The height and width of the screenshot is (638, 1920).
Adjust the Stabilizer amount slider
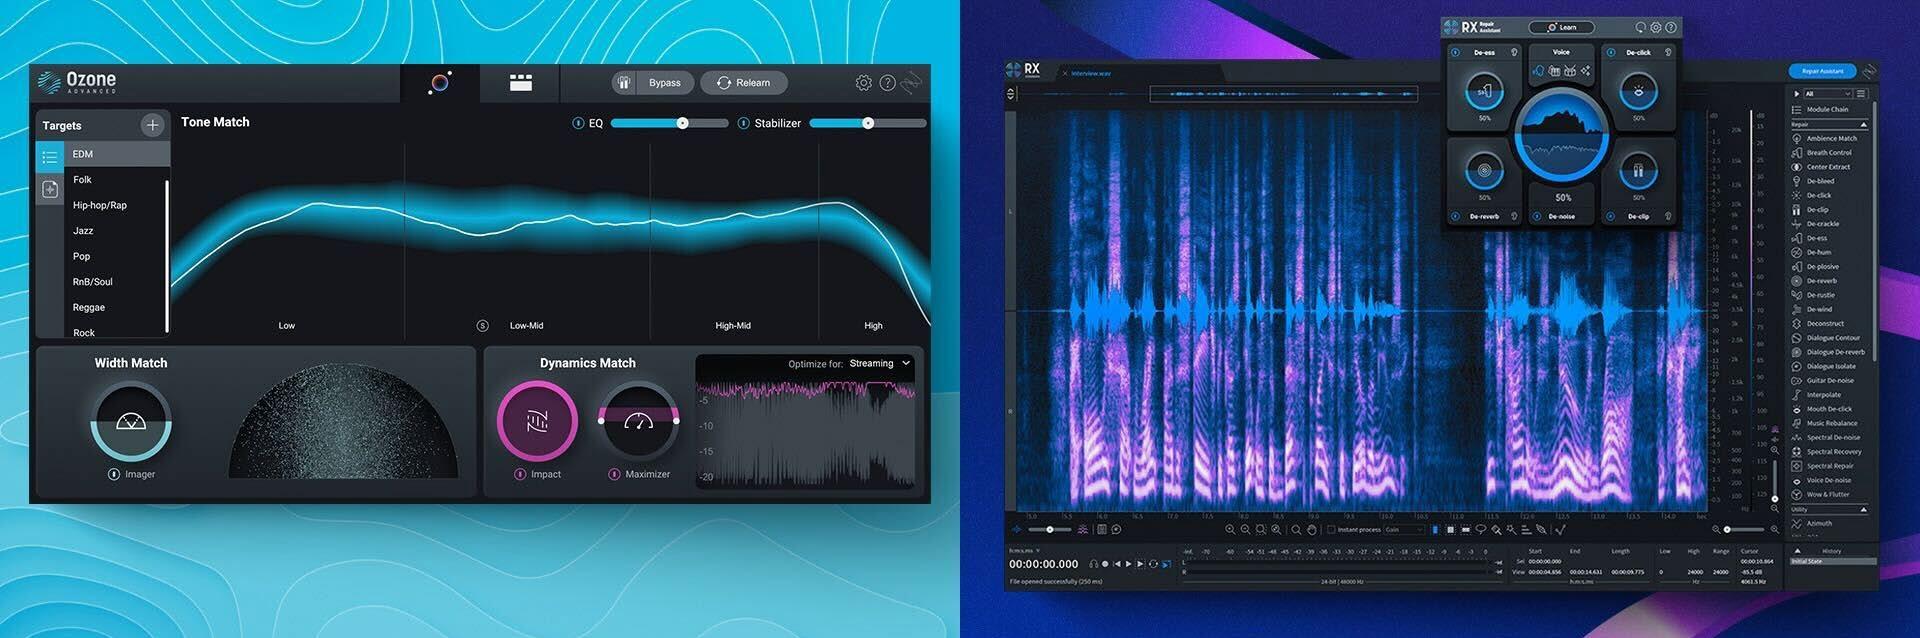point(867,123)
